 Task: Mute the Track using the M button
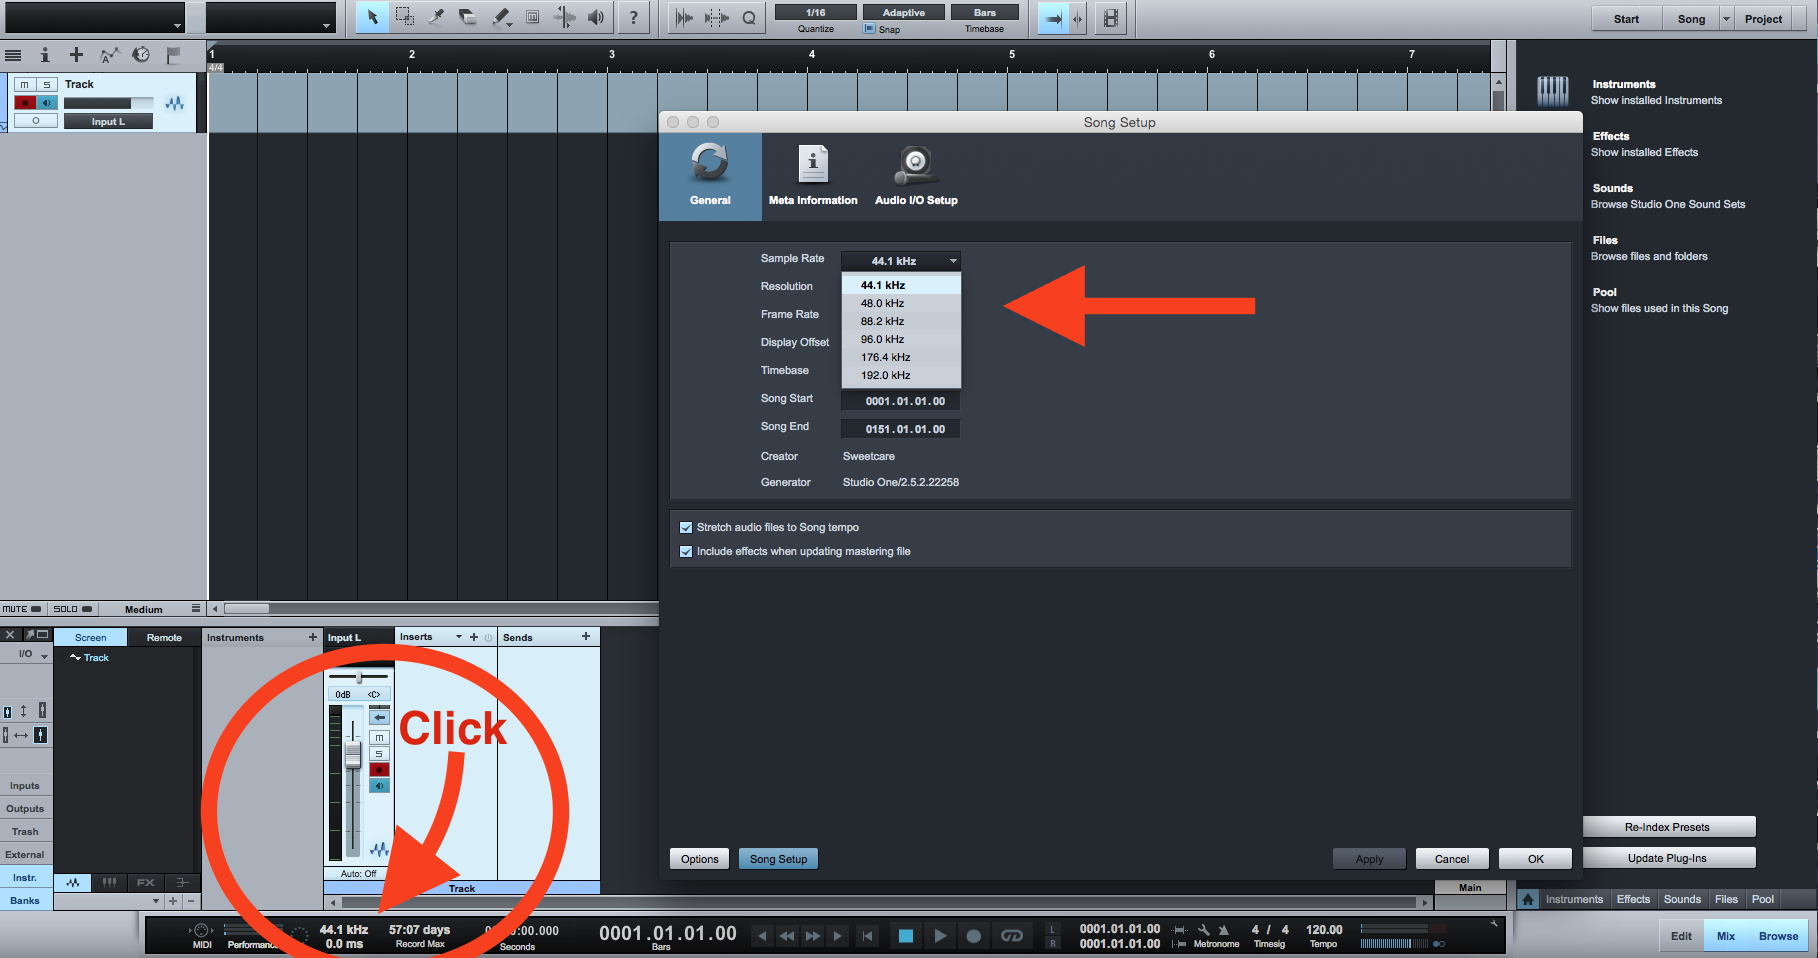(25, 85)
